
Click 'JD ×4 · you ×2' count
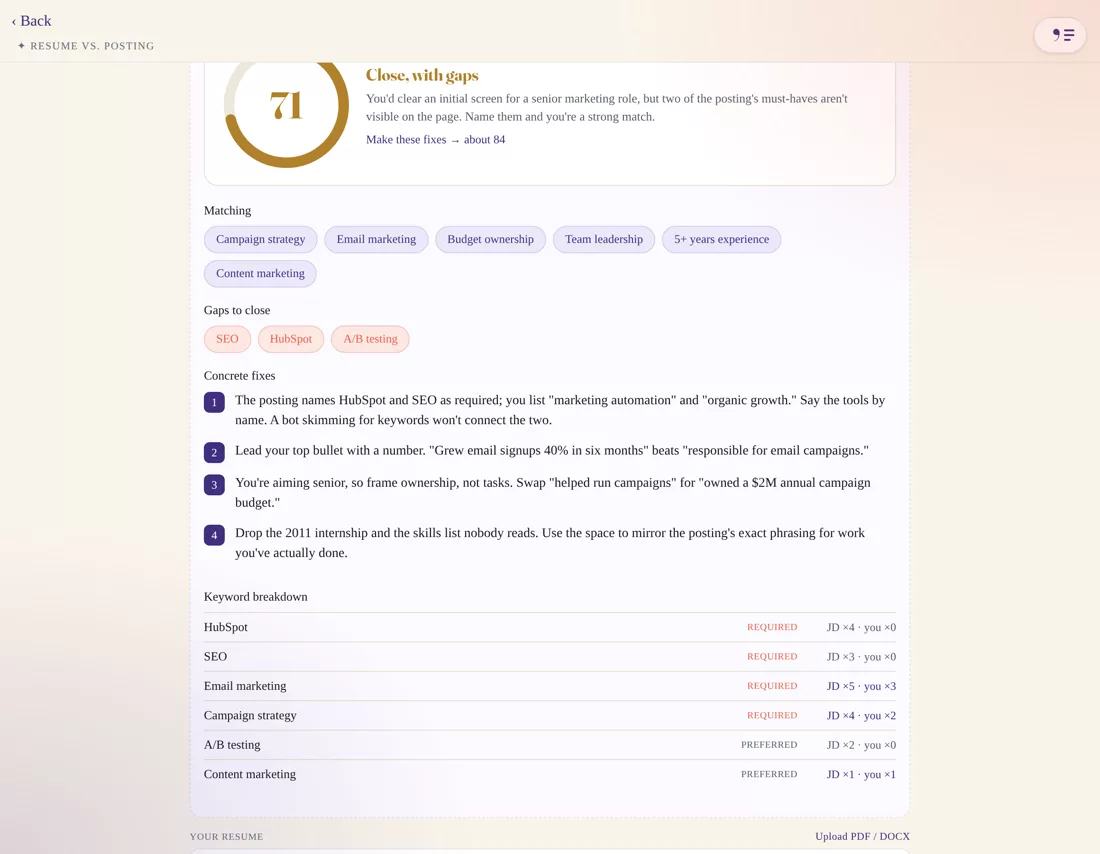[861, 716]
